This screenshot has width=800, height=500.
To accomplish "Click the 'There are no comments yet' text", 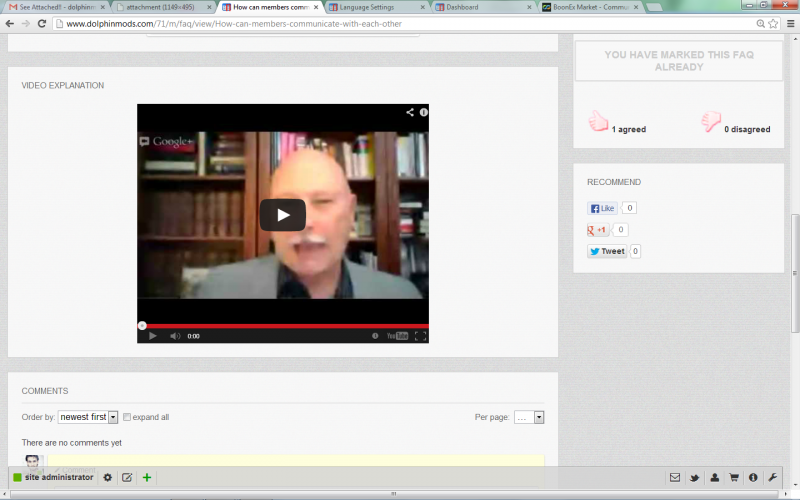I will [71, 443].
